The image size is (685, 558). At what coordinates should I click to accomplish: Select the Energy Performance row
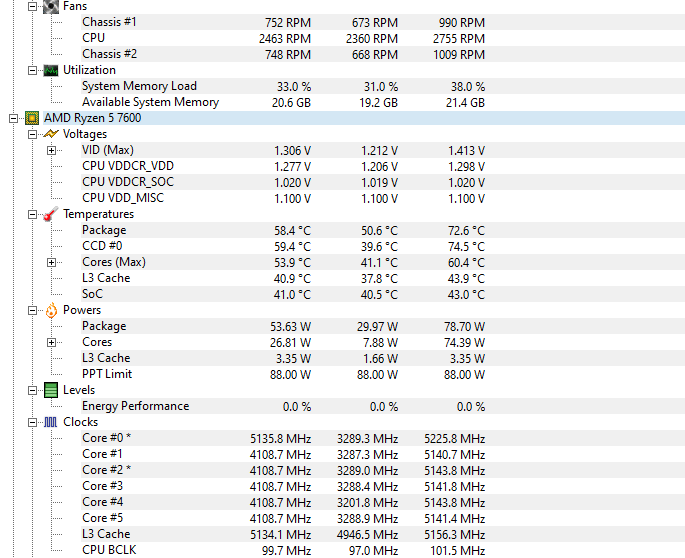[x=383, y=406]
